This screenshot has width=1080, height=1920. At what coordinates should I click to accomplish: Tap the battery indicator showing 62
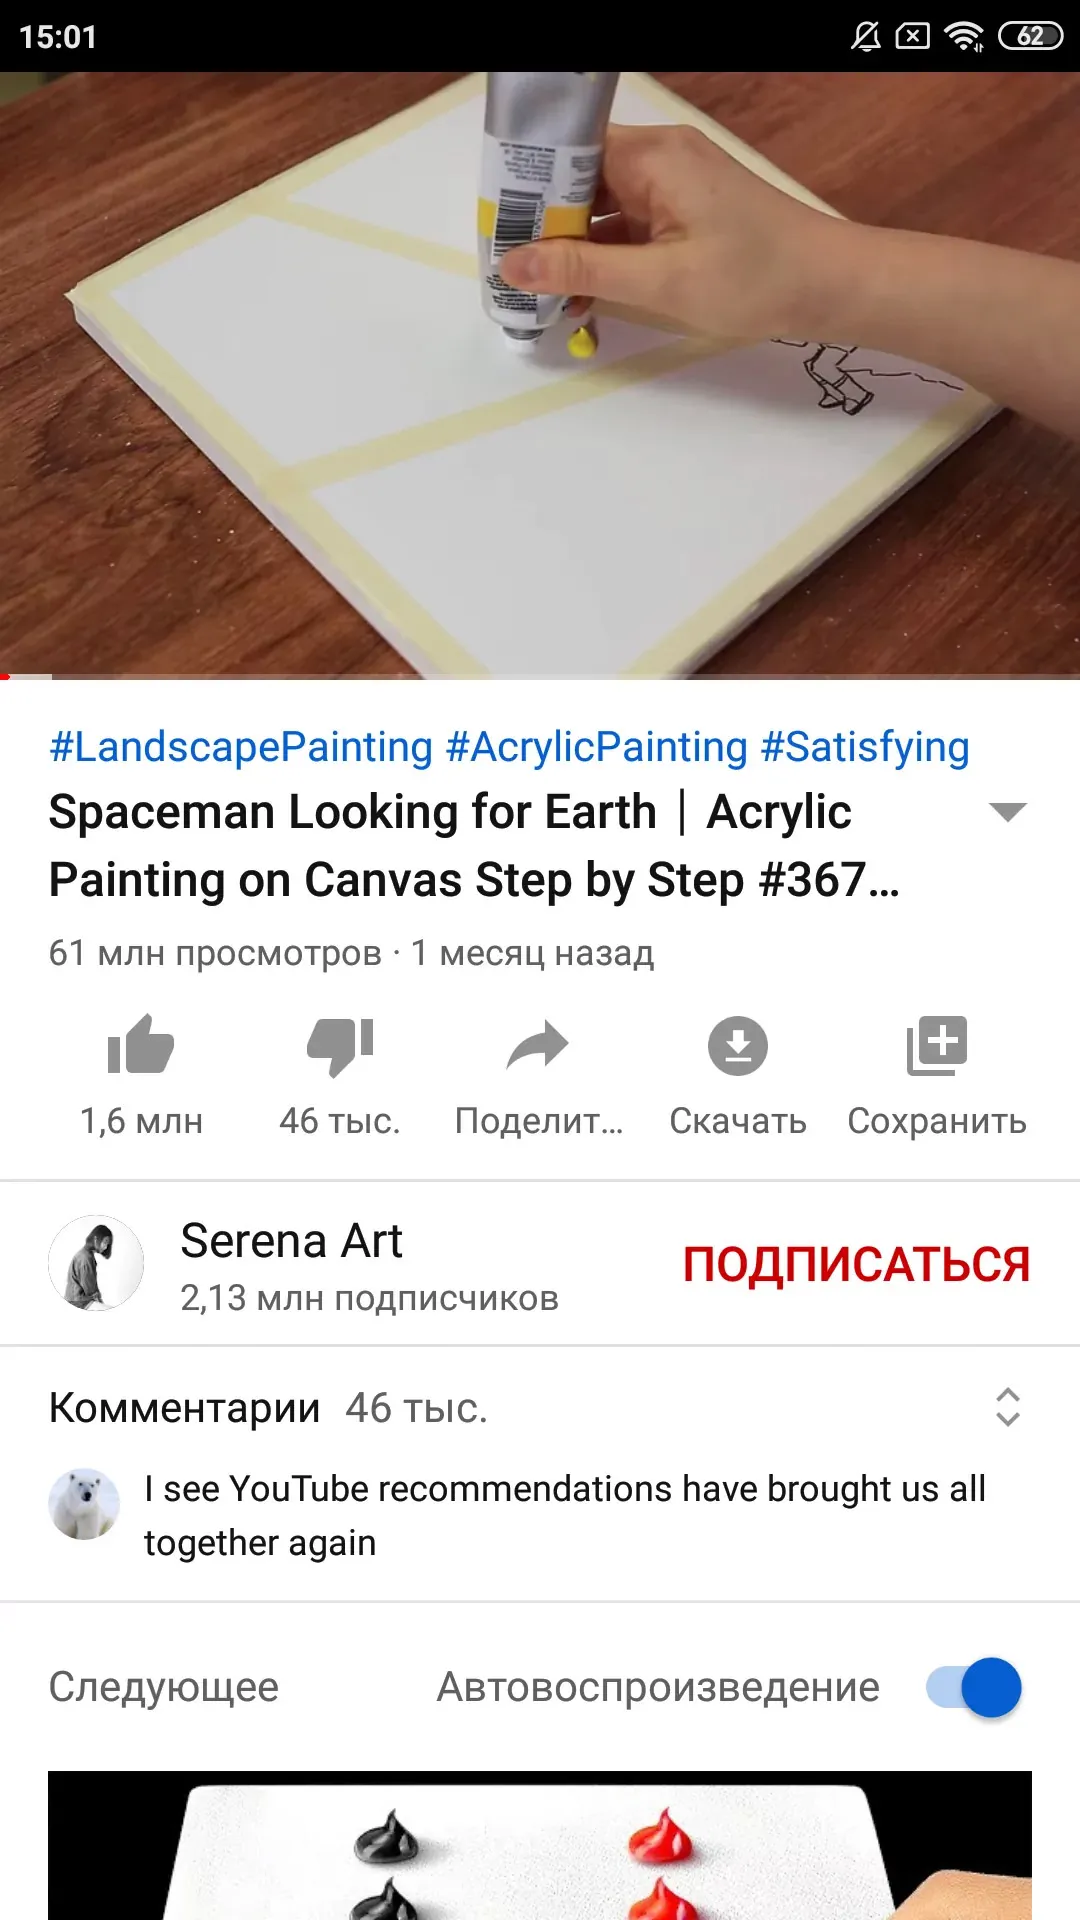pos(1030,36)
